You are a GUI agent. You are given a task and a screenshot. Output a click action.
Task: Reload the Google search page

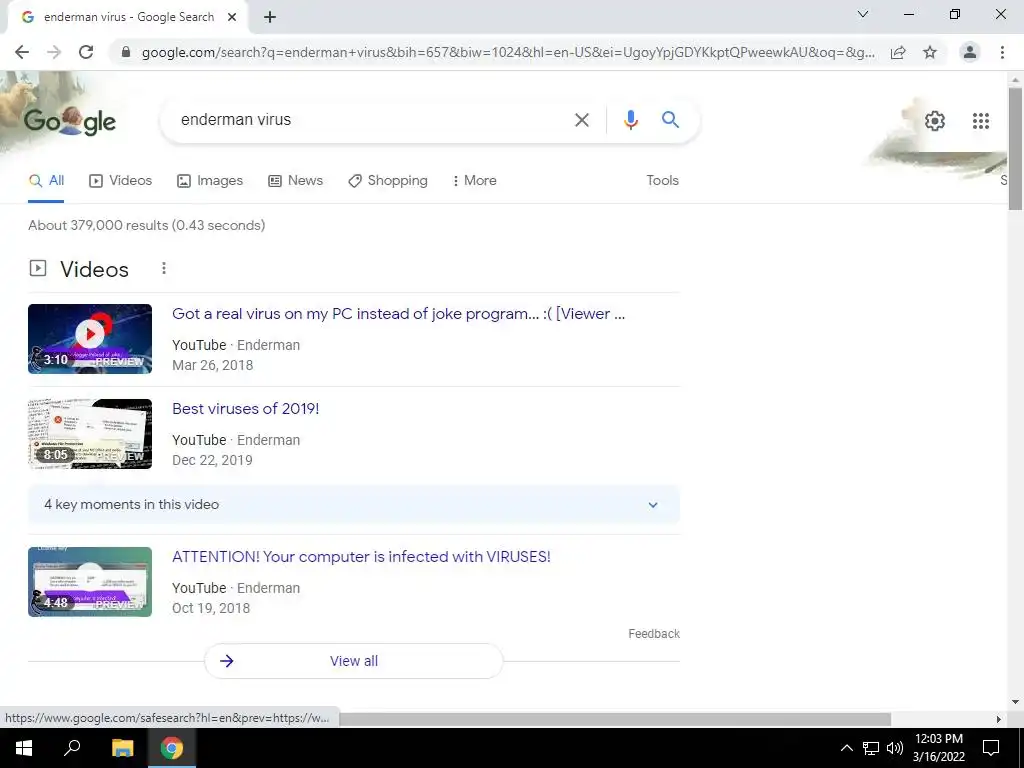[x=86, y=52]
